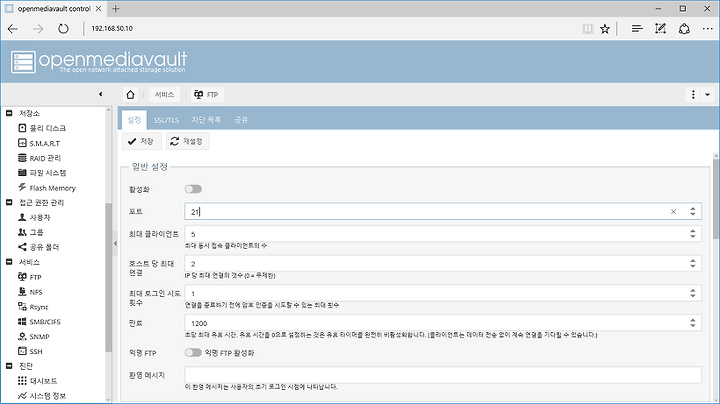Image resolution: width=720 pixels, height=404 pixels.
Task: Open SNMP service in the sidebar
Action: click(x=34, y=337)
